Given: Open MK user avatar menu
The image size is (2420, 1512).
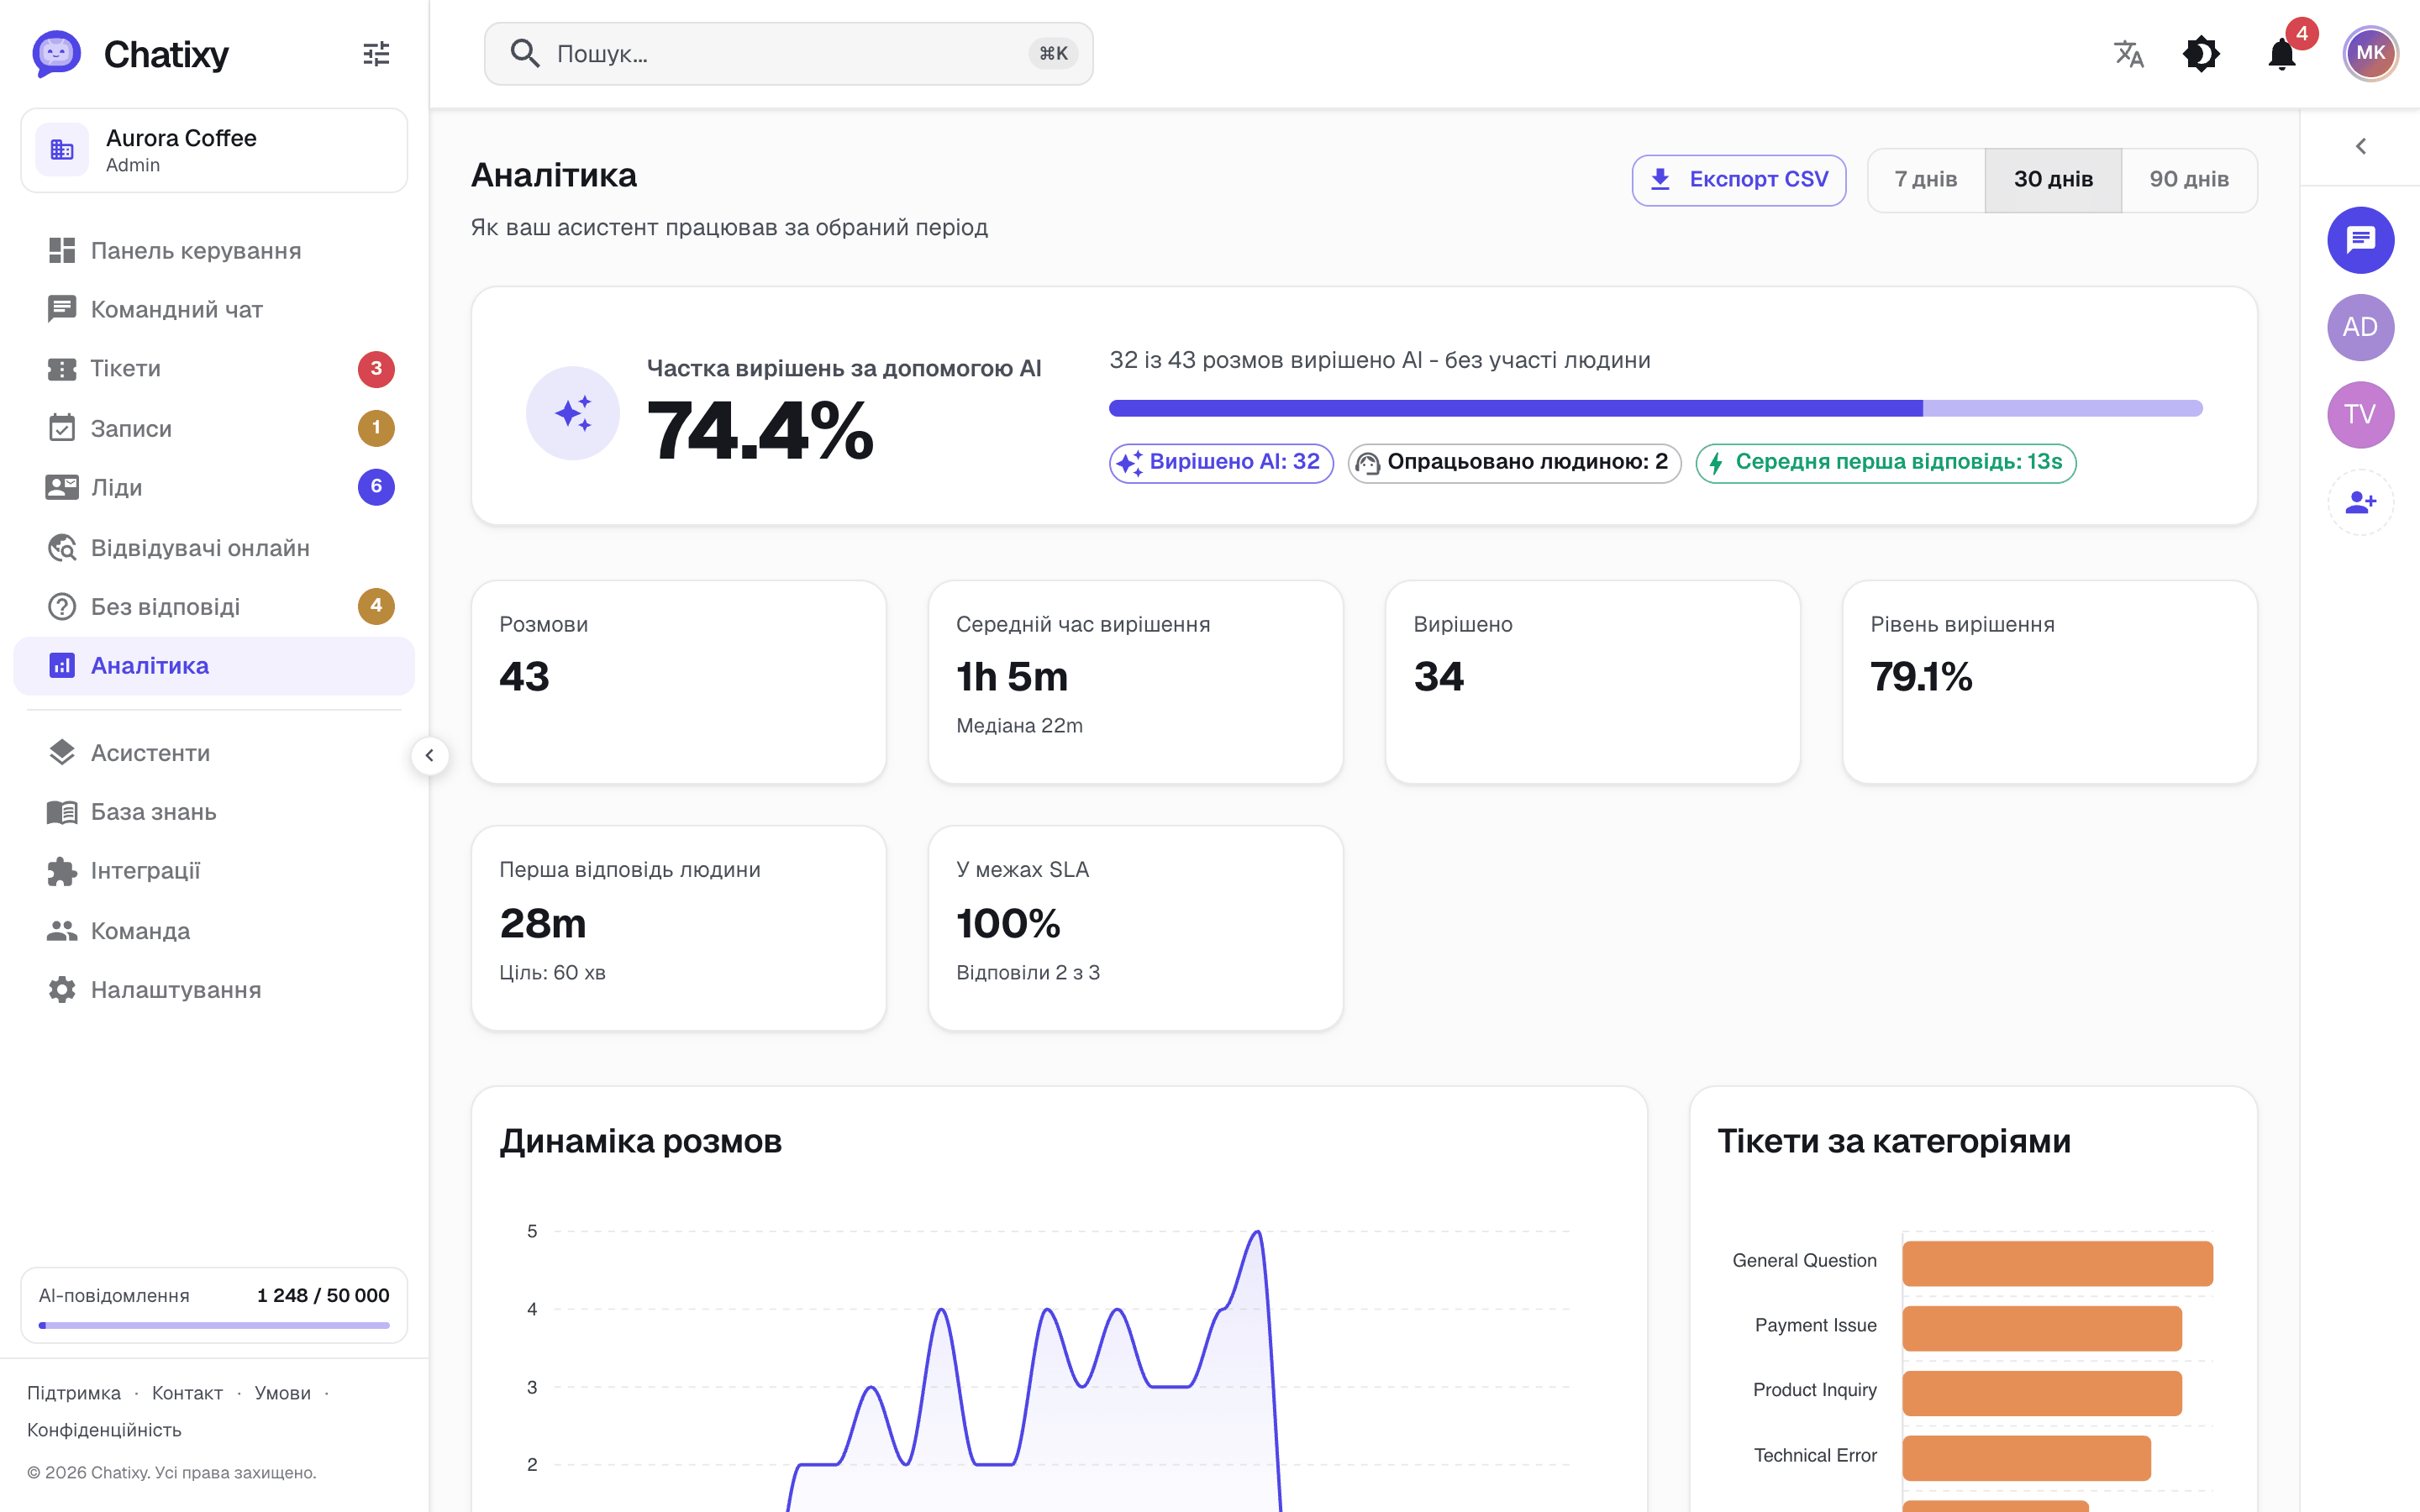Looking at the screenshot, I should pyautogui.click(x=2370, y=54).
